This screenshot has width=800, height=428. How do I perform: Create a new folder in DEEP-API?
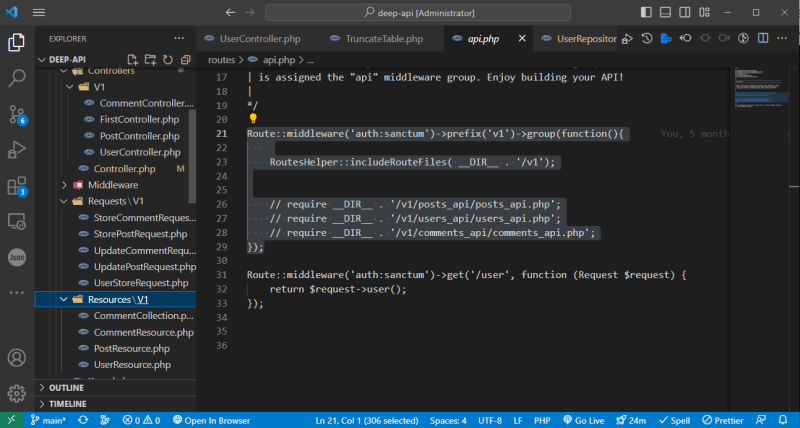point(150,60)
